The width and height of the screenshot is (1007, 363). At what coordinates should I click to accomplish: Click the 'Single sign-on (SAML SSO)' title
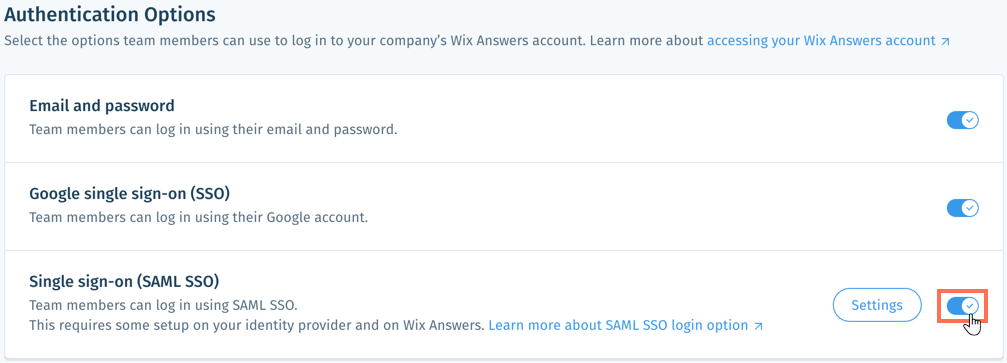click(x=125, y=281)
